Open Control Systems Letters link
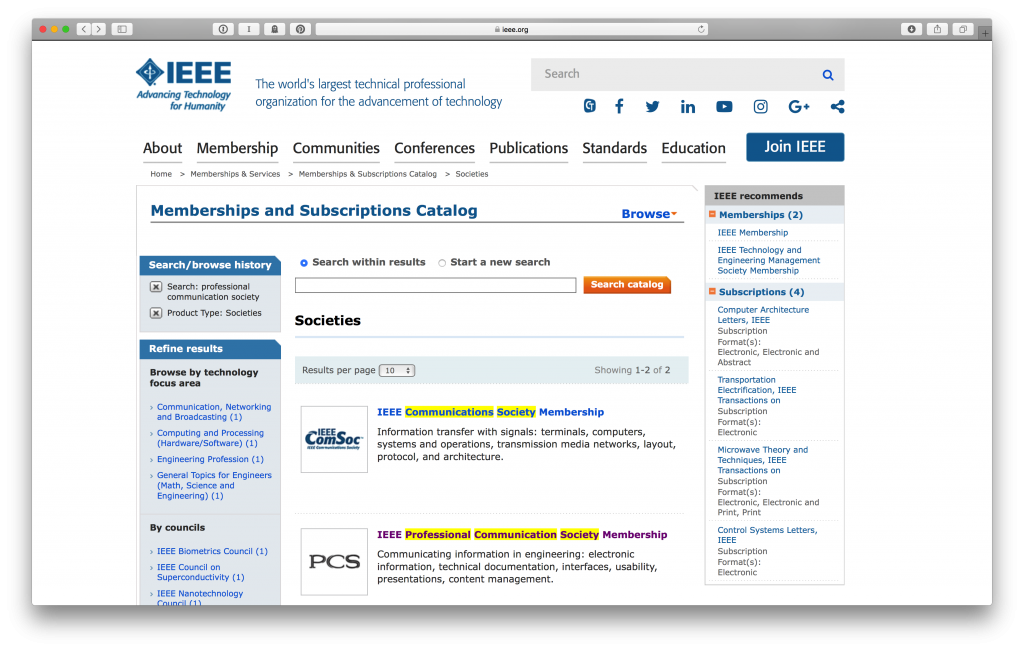The height and width of the screenshot is (651, 1024). (767, 535)
